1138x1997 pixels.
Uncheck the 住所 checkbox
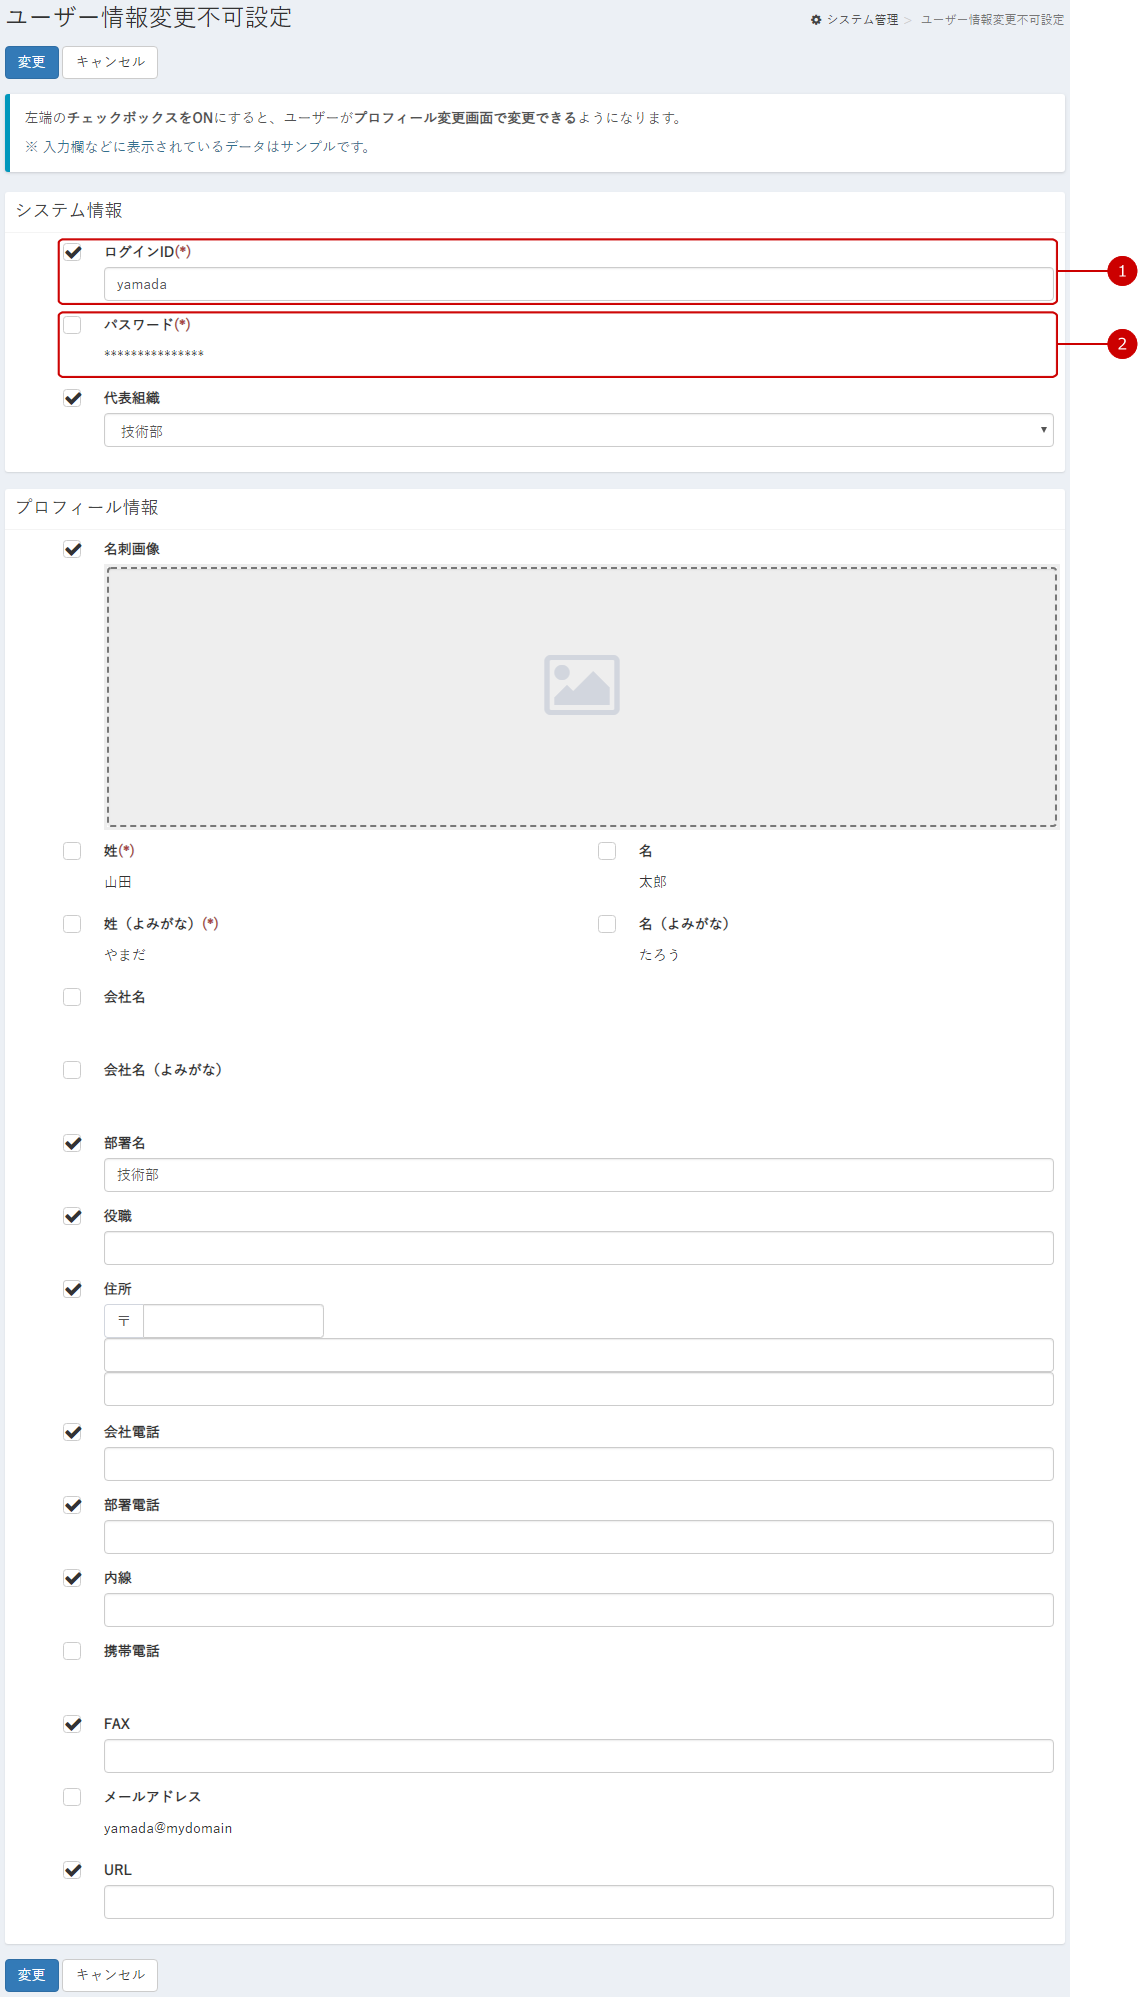pos(72,1289)
